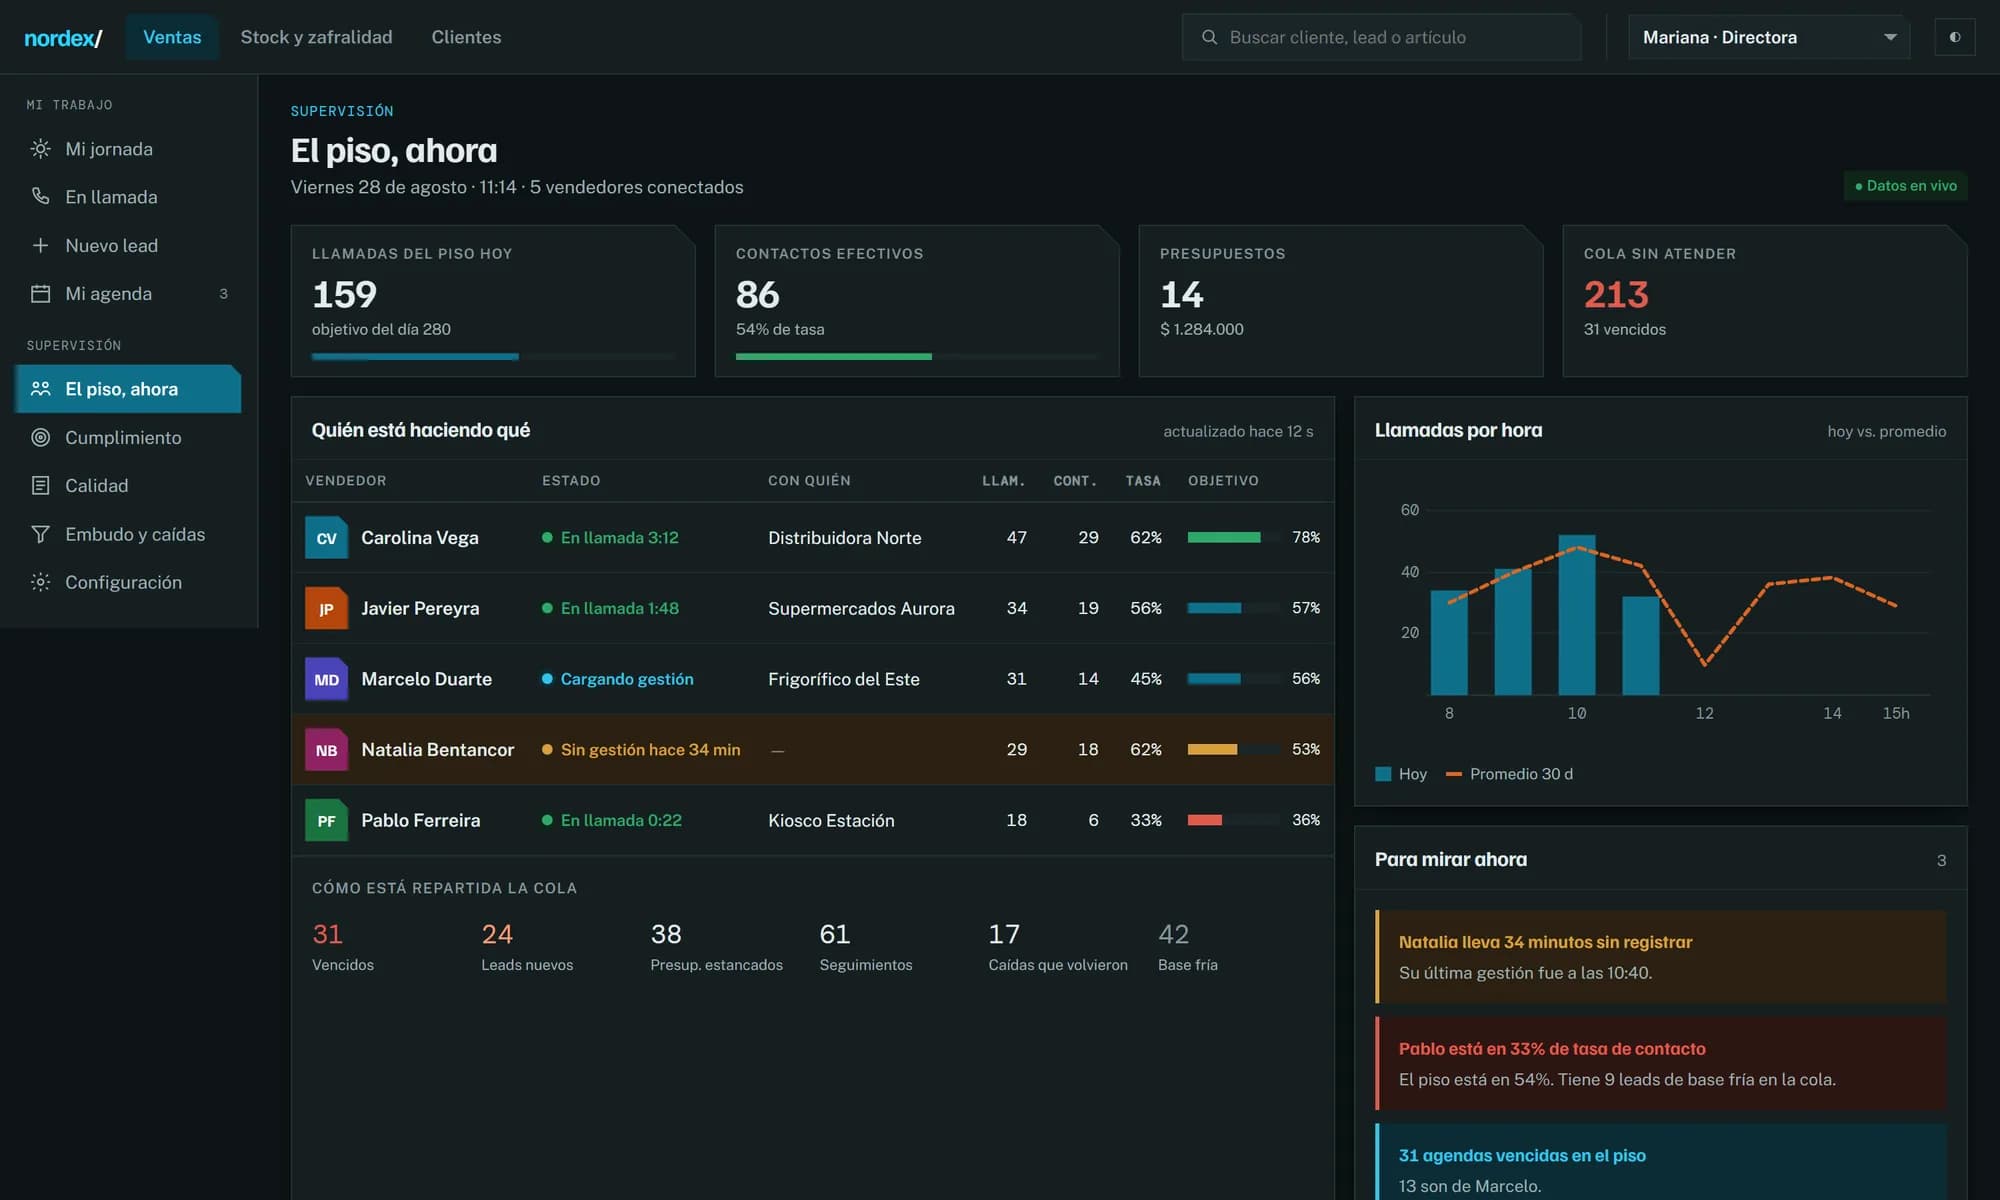Viewport: 2000px width, 1200px height.
Task: Select El piso, ahora in the sidebar
Action: tap(128, 389)
